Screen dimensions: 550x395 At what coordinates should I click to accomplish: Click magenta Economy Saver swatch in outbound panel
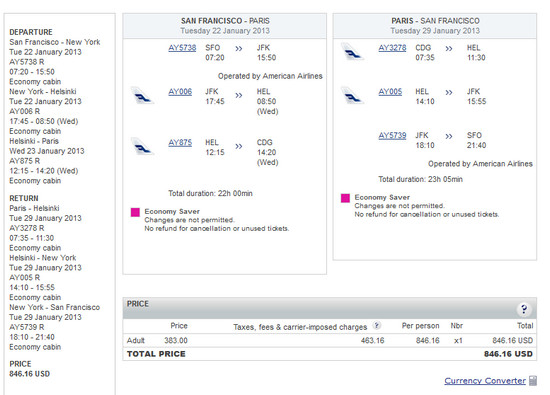tap(135, 212)
